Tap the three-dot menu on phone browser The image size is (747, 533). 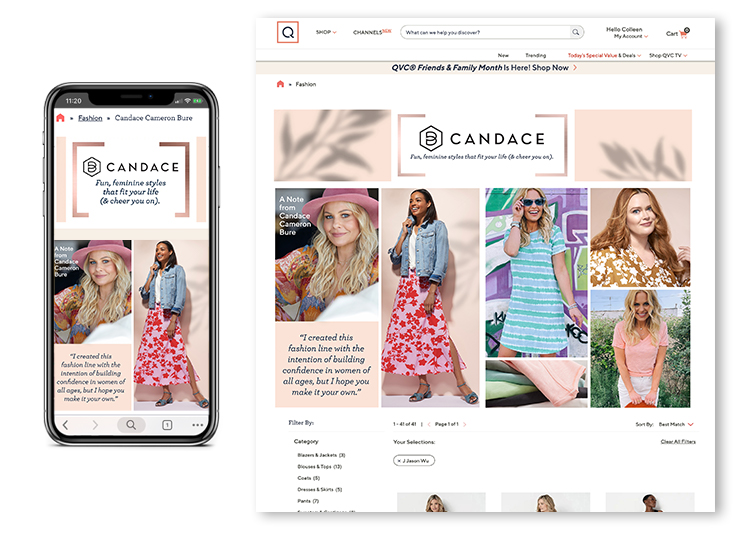(x=198, y=425)
